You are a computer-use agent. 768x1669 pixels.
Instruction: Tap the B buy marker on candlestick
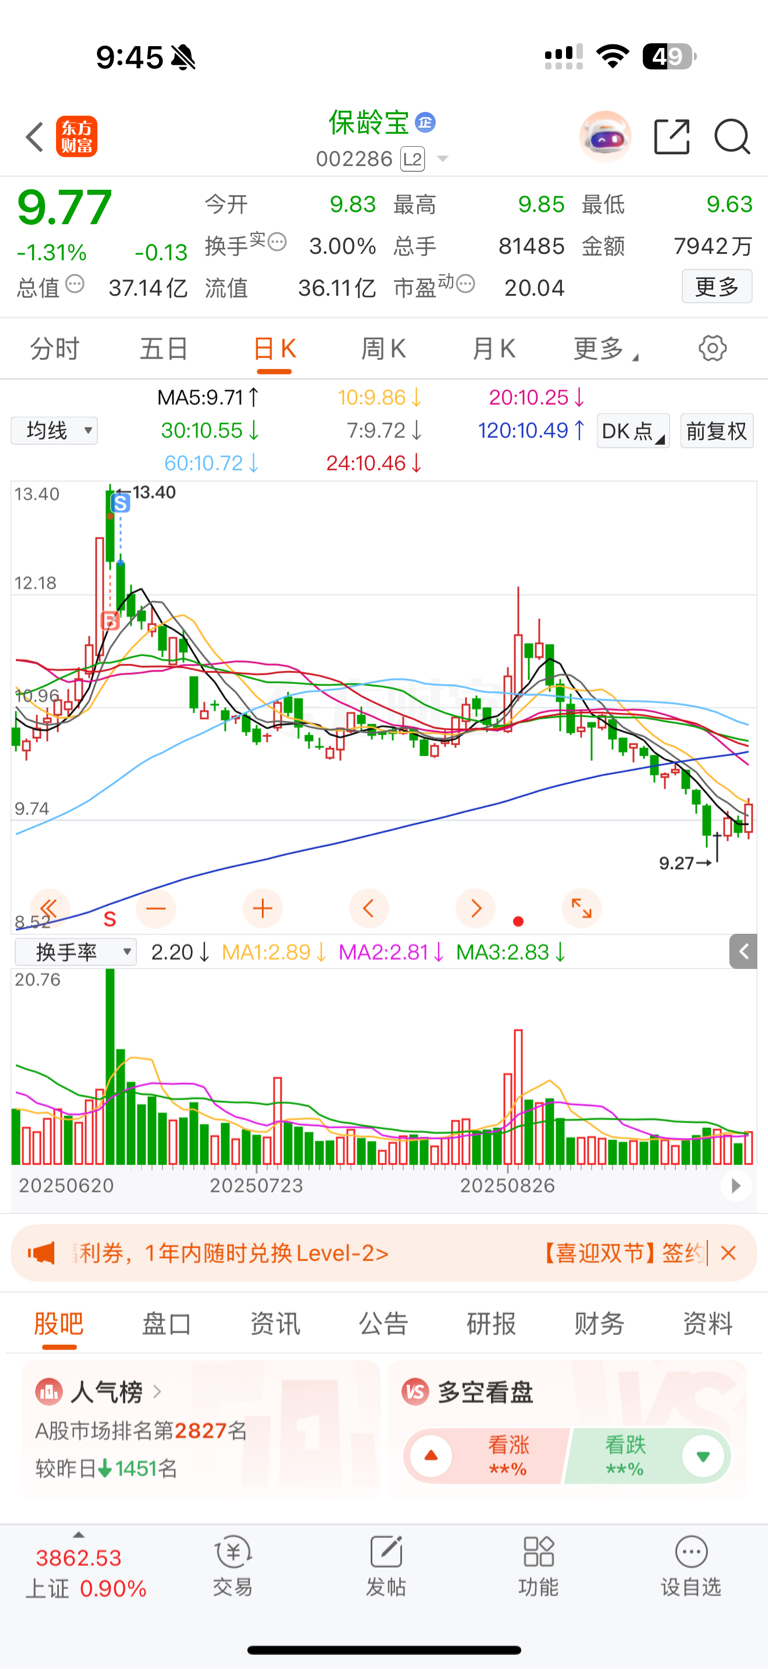[x=110, y=621]
